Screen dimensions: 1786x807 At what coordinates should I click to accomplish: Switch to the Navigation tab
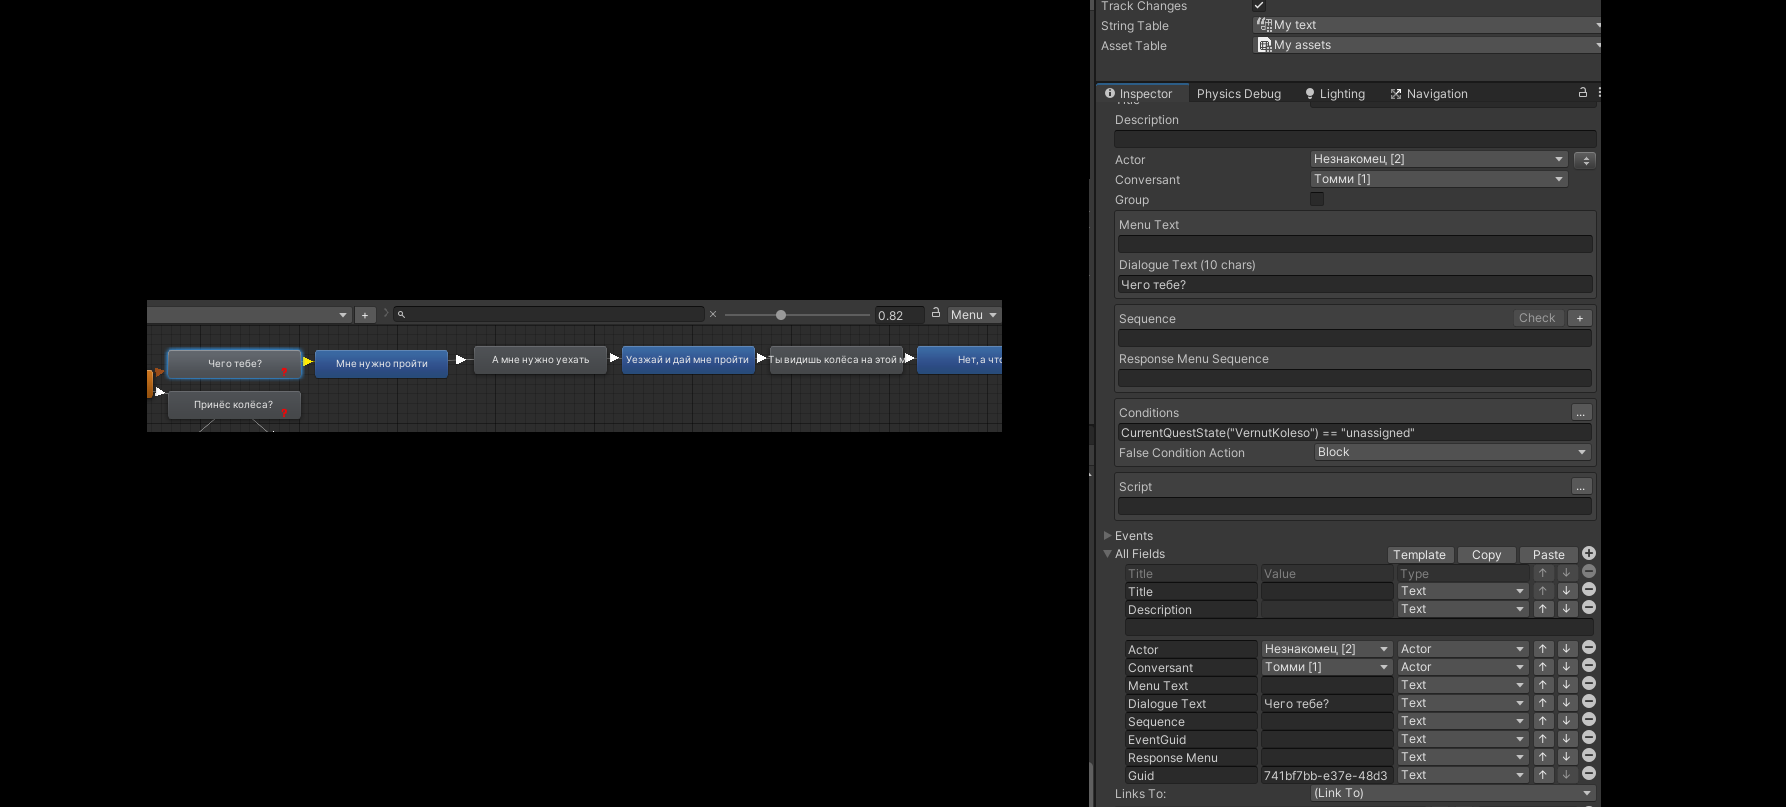(x=1429, y=94)
